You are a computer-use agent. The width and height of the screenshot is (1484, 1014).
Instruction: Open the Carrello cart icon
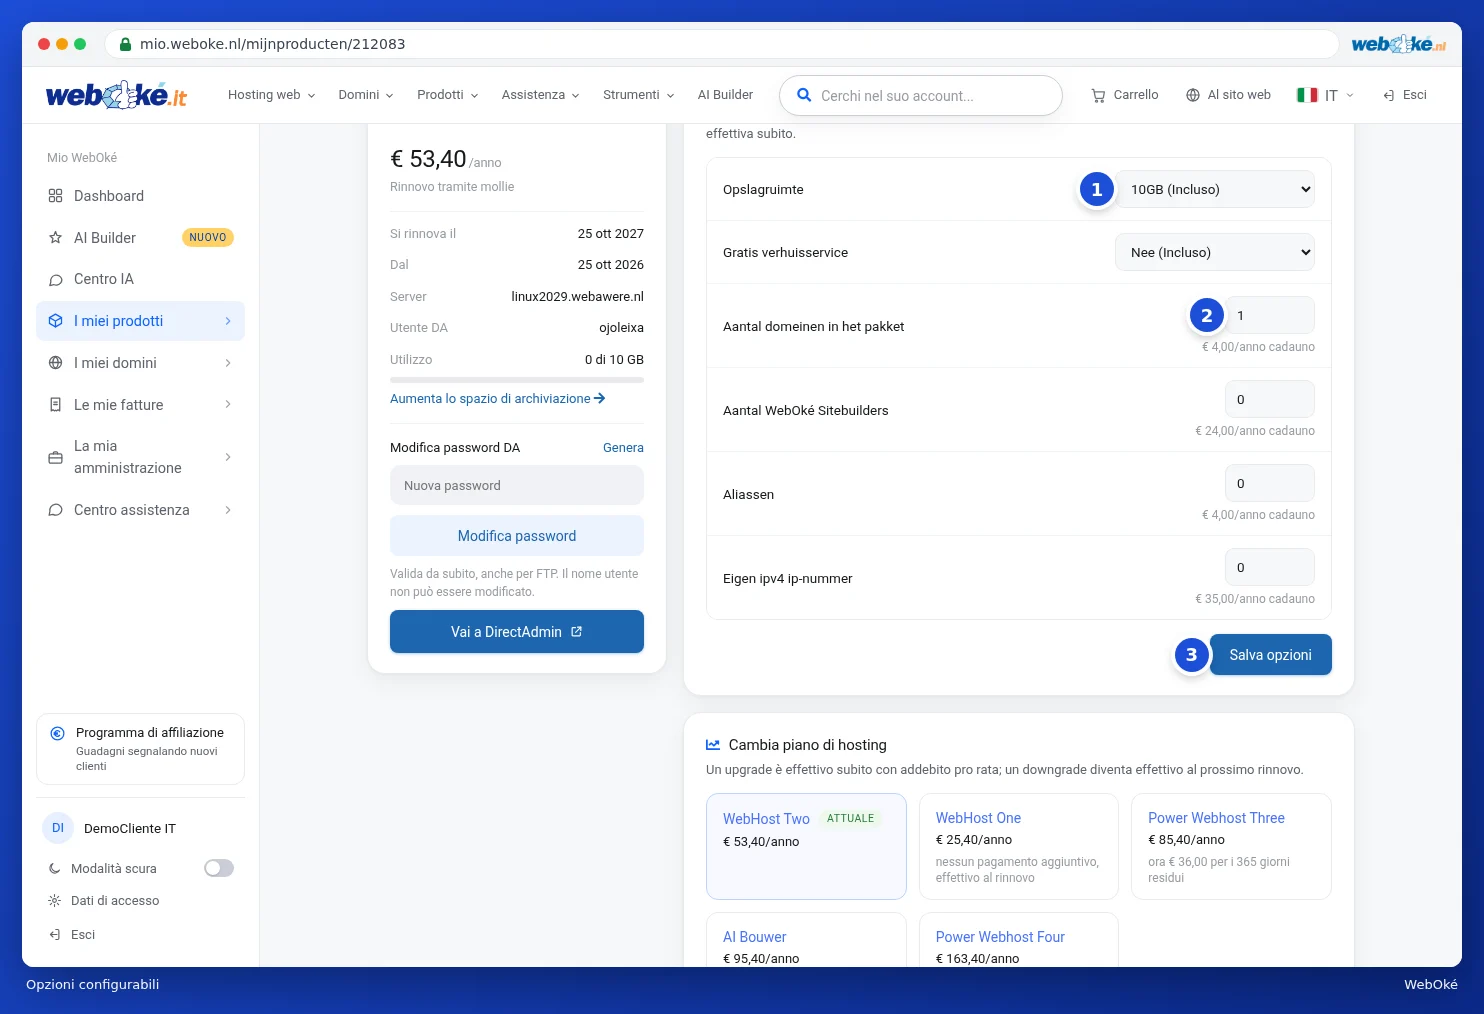pyautogui.click(x=1098, y=95)
